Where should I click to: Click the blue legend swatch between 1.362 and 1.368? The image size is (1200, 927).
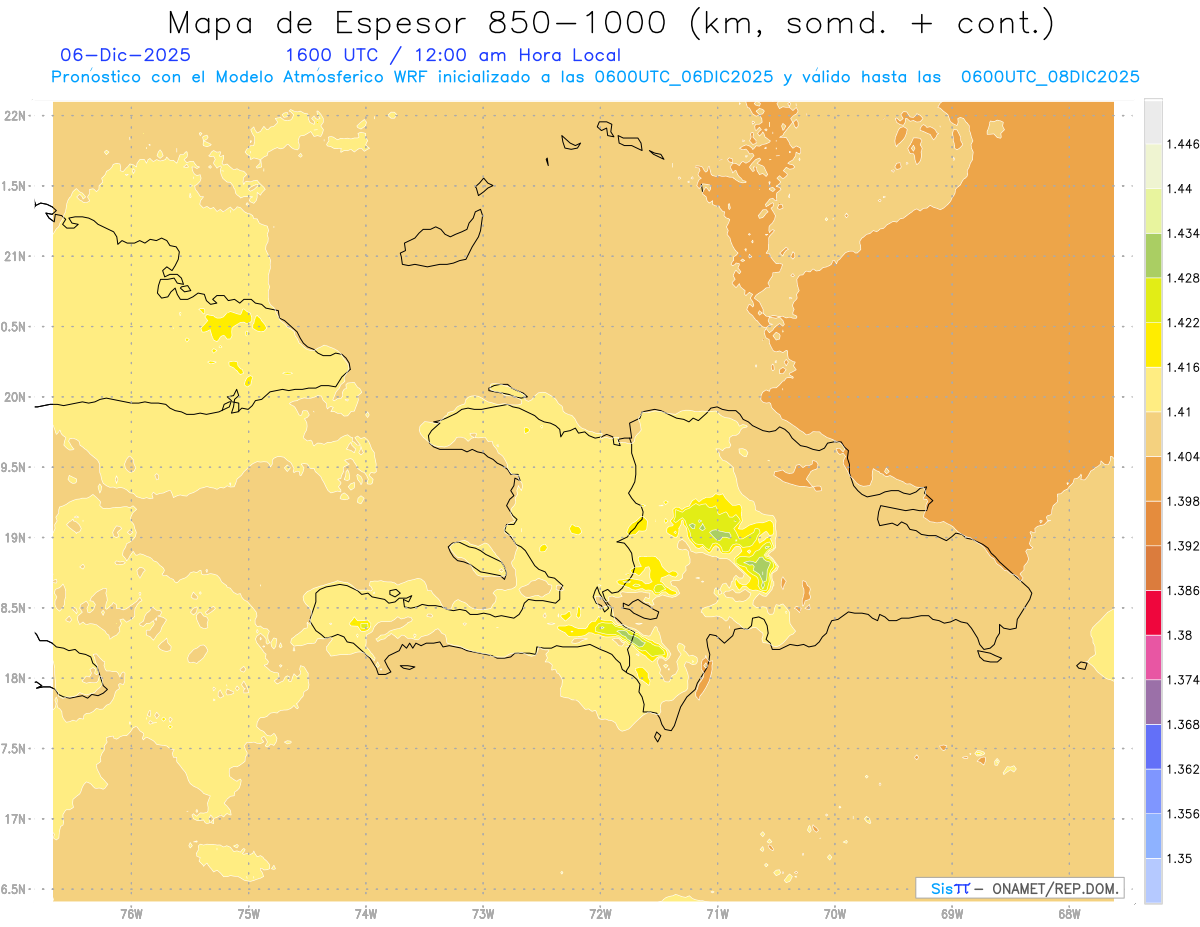coord(1153,746)
